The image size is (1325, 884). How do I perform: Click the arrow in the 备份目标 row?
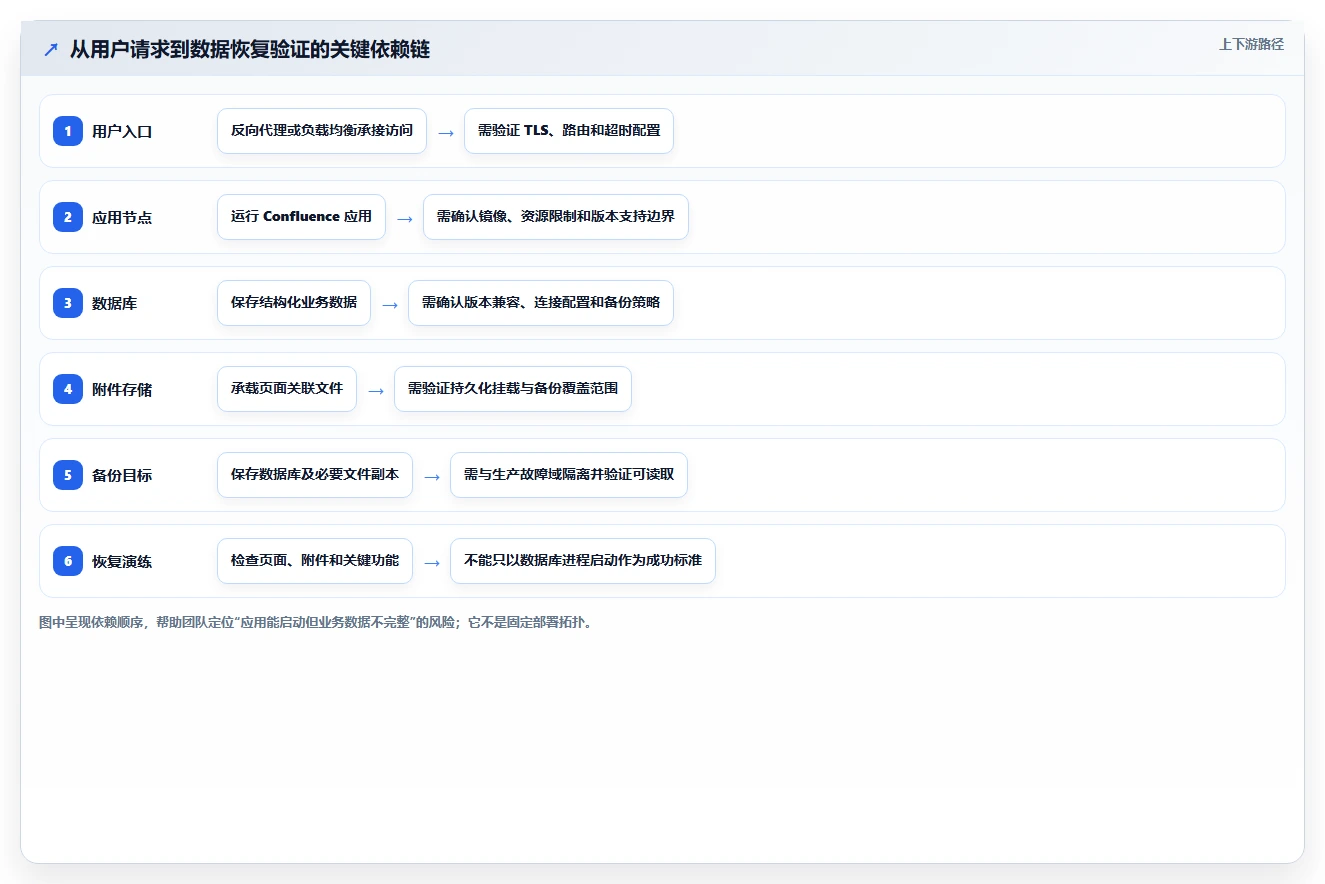pos(432,476)
